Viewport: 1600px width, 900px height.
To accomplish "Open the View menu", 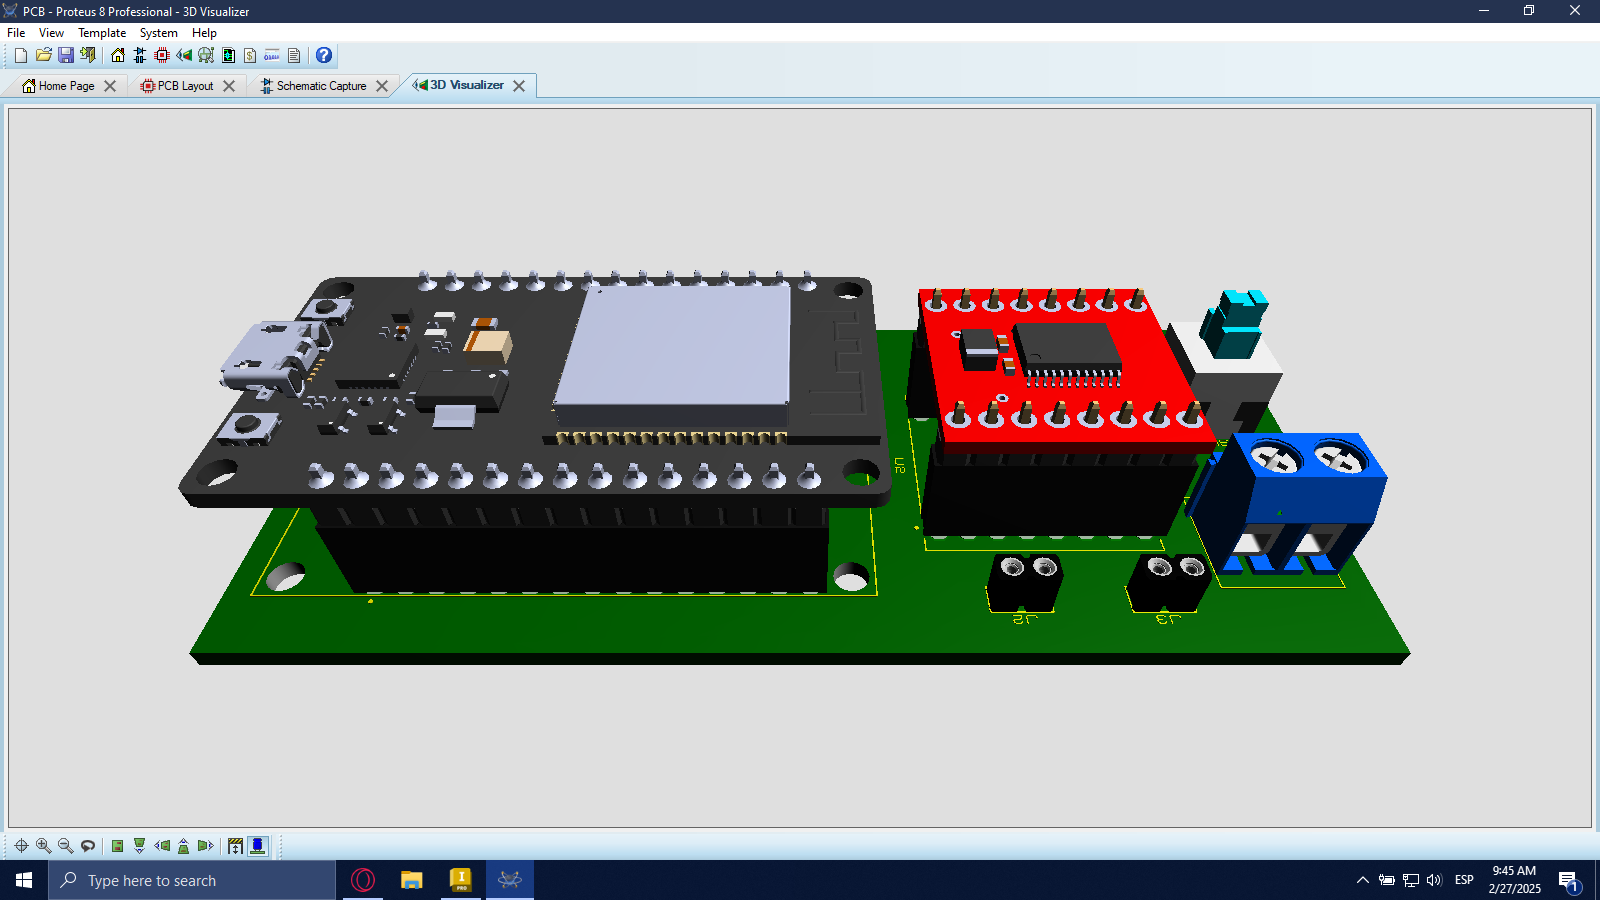I will [51, 33].
